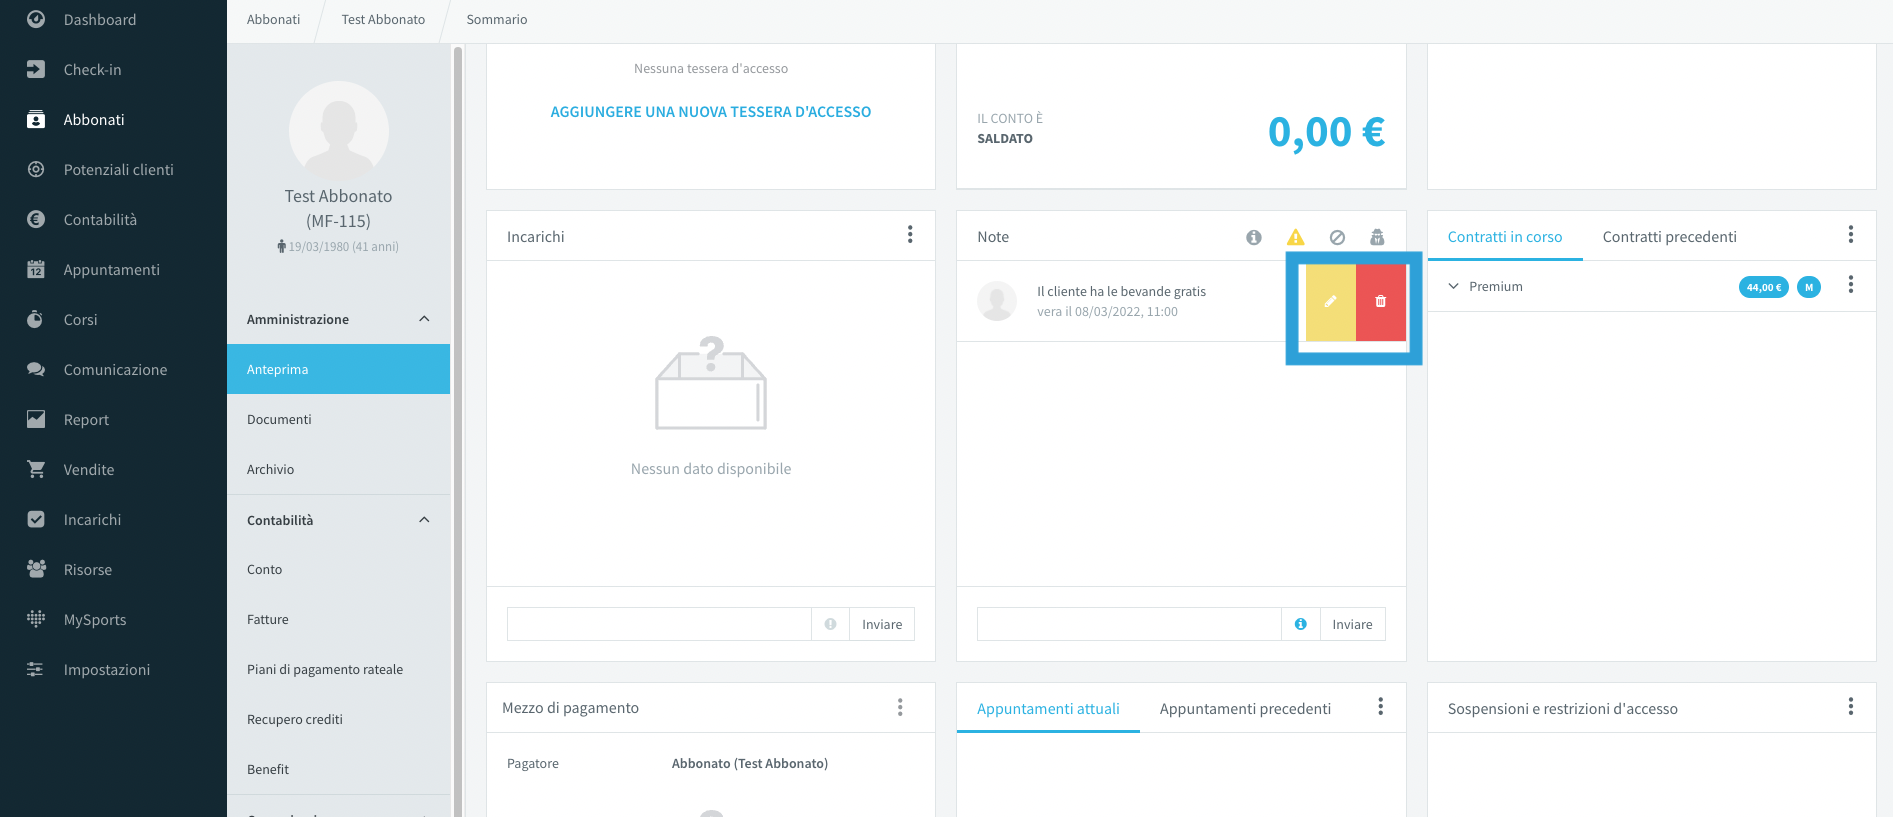Click the 44,00 € price badge

pos(1764,287)
